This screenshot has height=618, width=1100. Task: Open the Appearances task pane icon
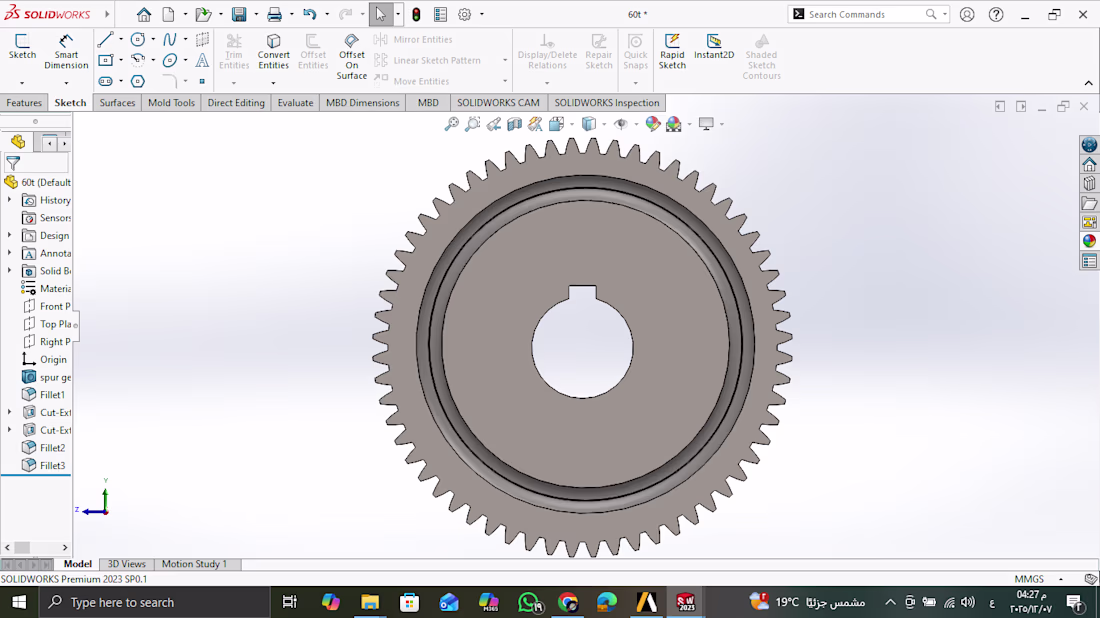click(1089, 241)
